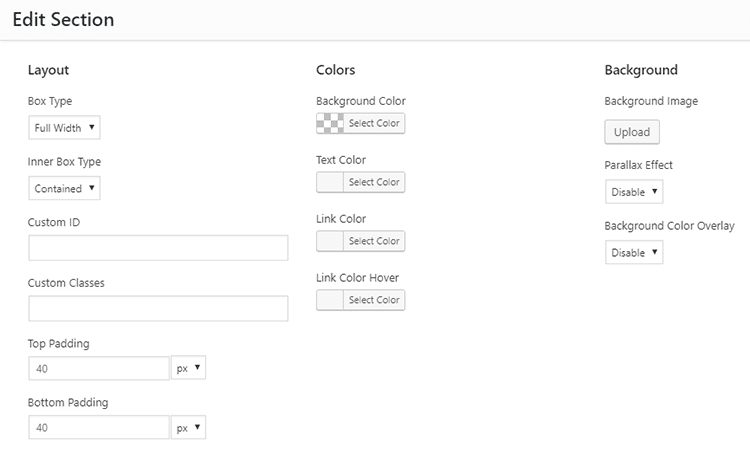Click Select Color for Link Color Hover
750x454 pixels.
(374, 300)
